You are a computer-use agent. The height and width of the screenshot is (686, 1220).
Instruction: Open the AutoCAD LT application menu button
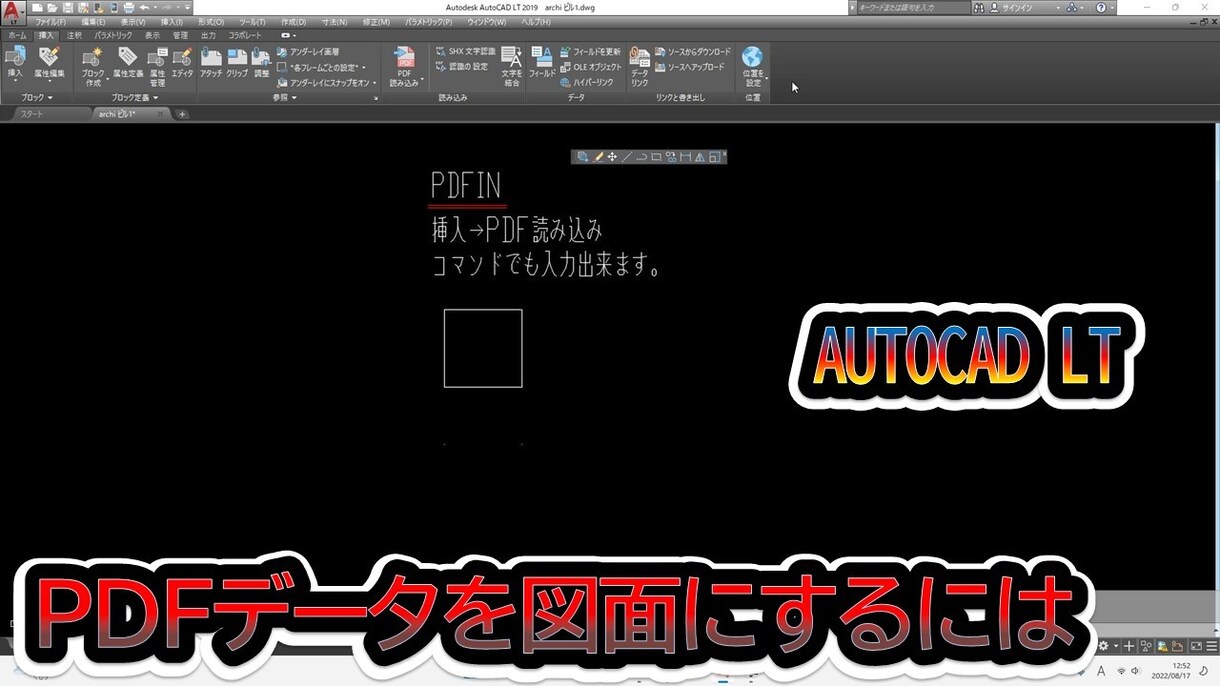pos(13,13)
